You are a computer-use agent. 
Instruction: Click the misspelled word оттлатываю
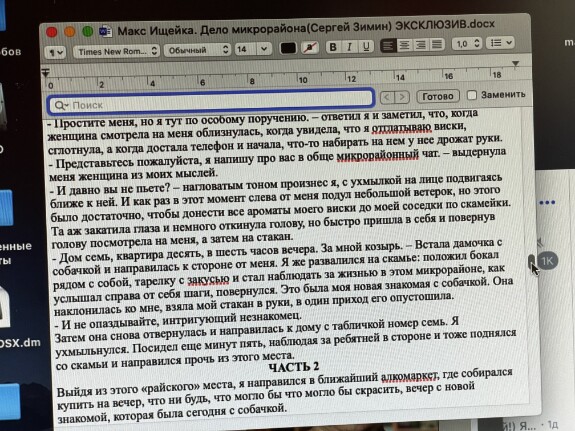[x=402, y=128]
